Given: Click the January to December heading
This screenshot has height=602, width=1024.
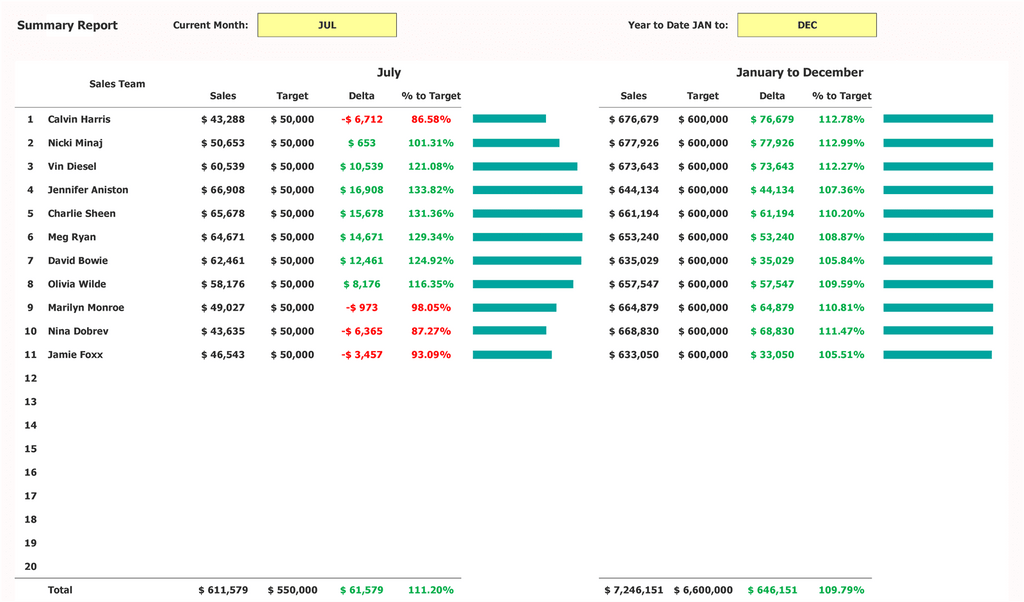Looking at the screenshot, I should coord(799,72).
